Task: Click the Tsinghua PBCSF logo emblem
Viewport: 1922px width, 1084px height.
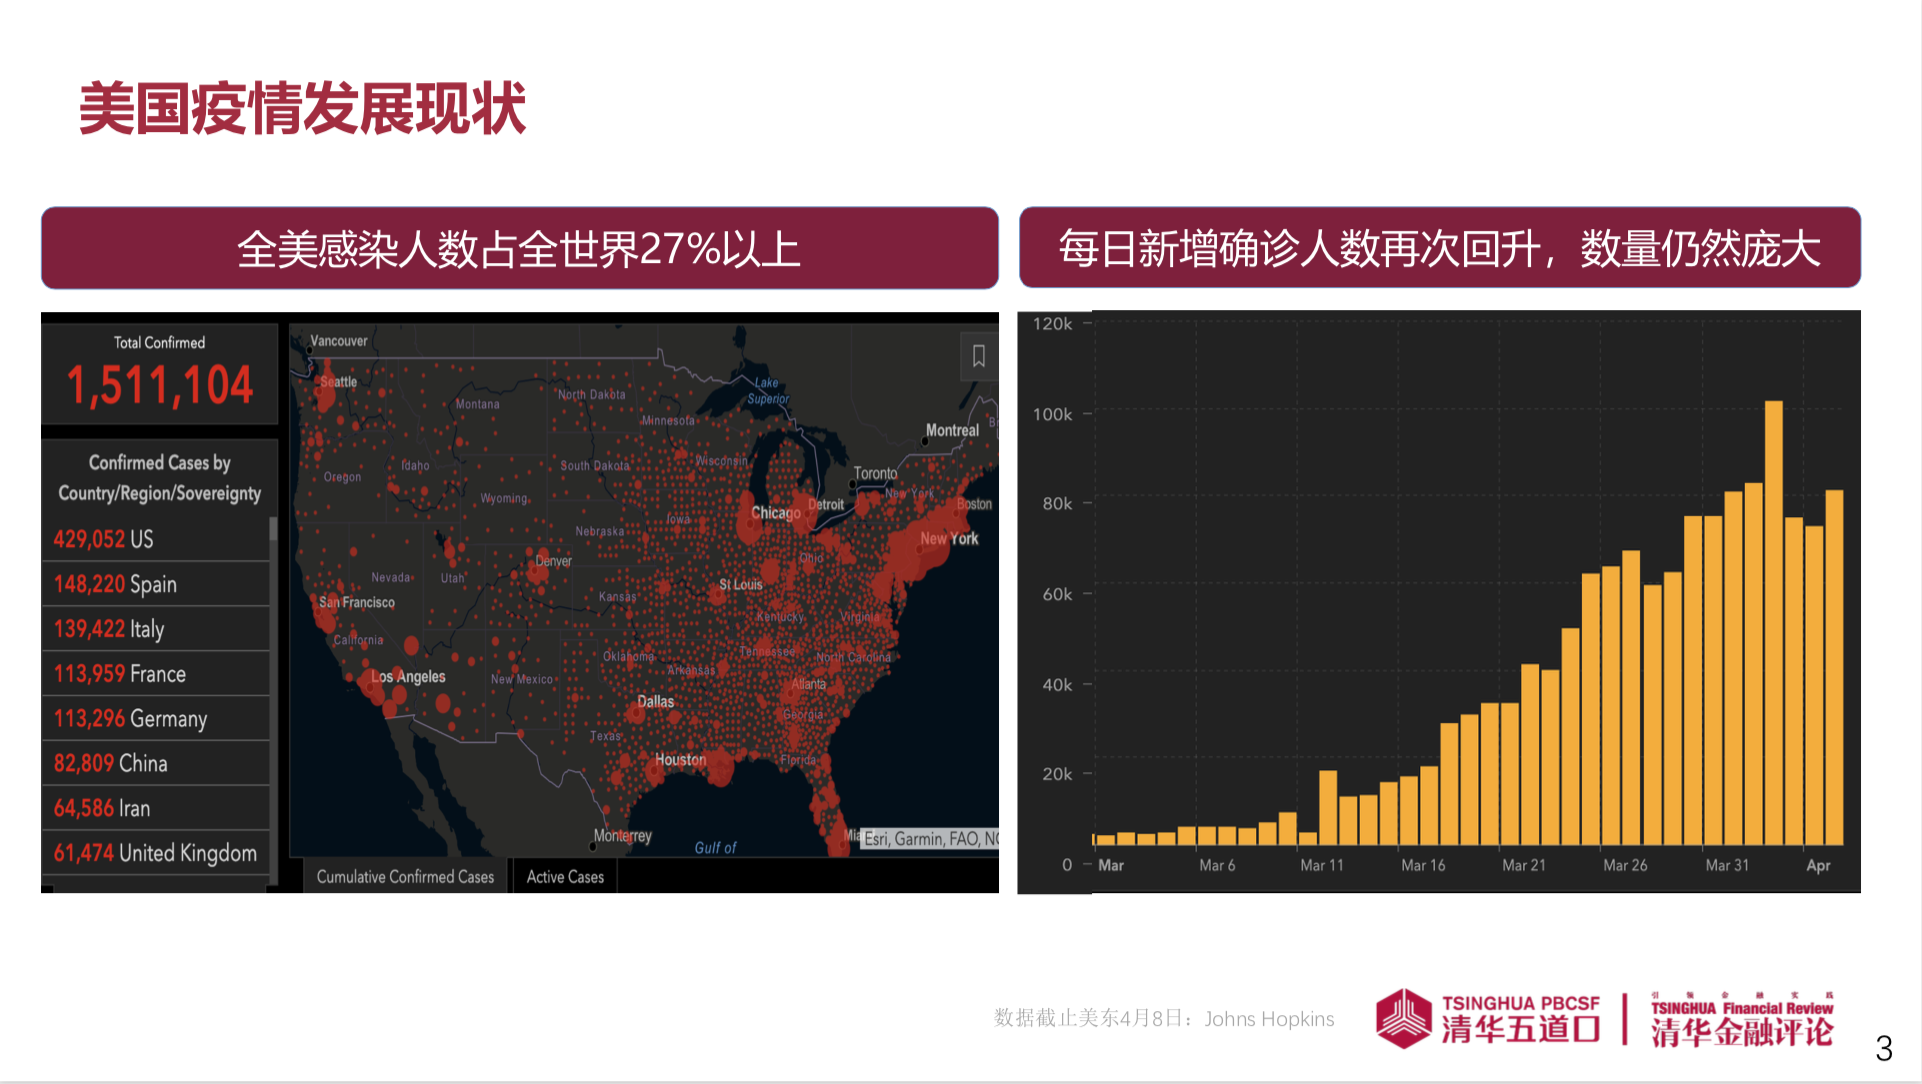Action: tap(1404, 1018)
